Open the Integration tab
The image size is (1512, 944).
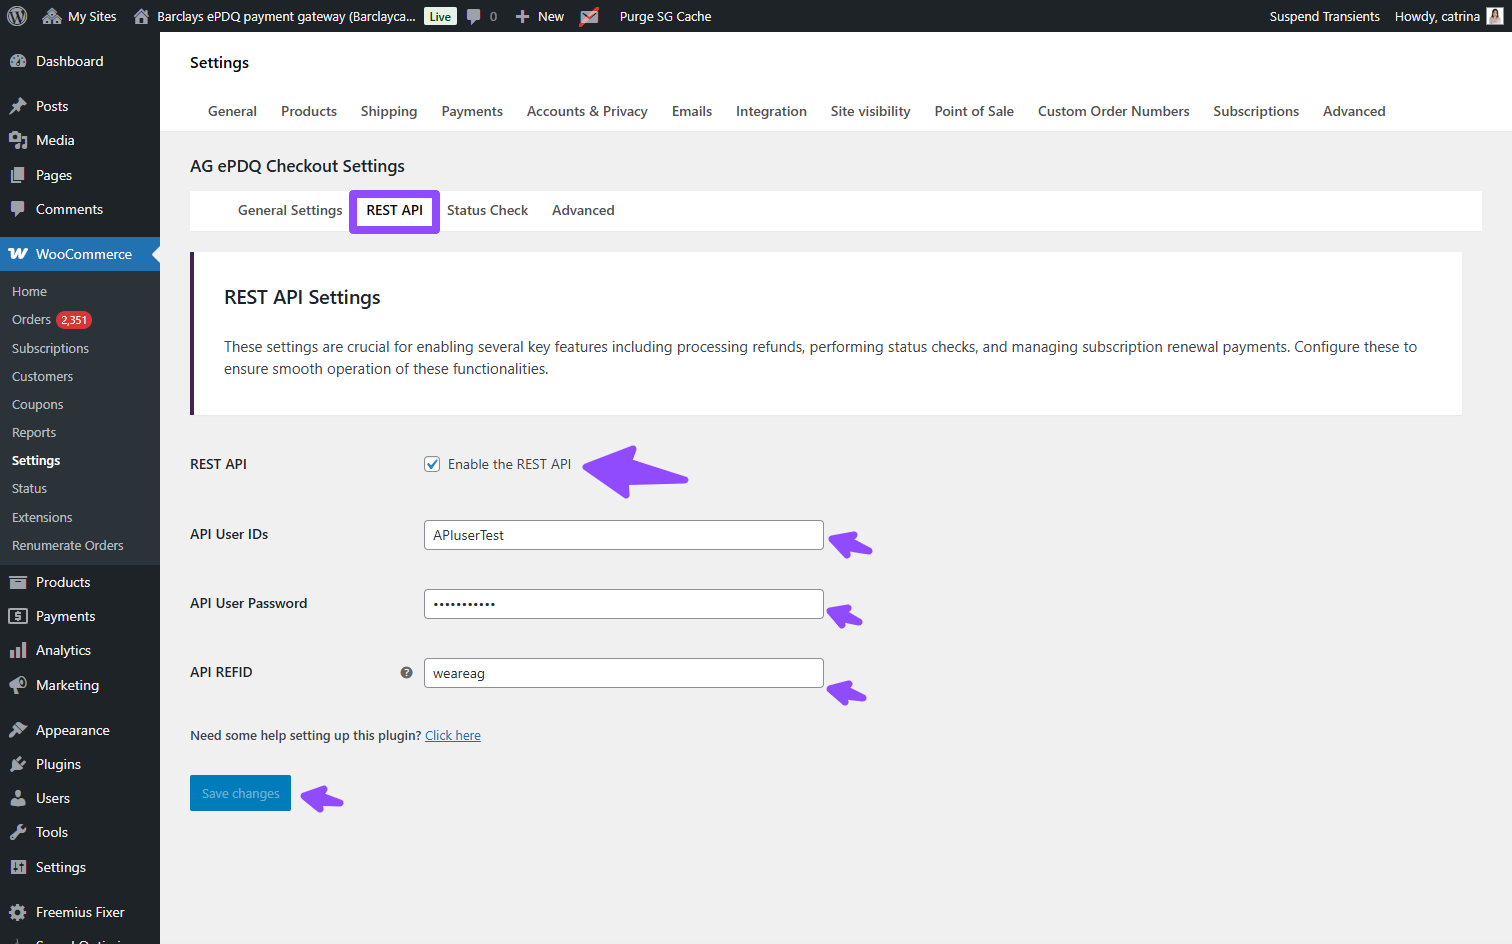[x=771, y=111]
